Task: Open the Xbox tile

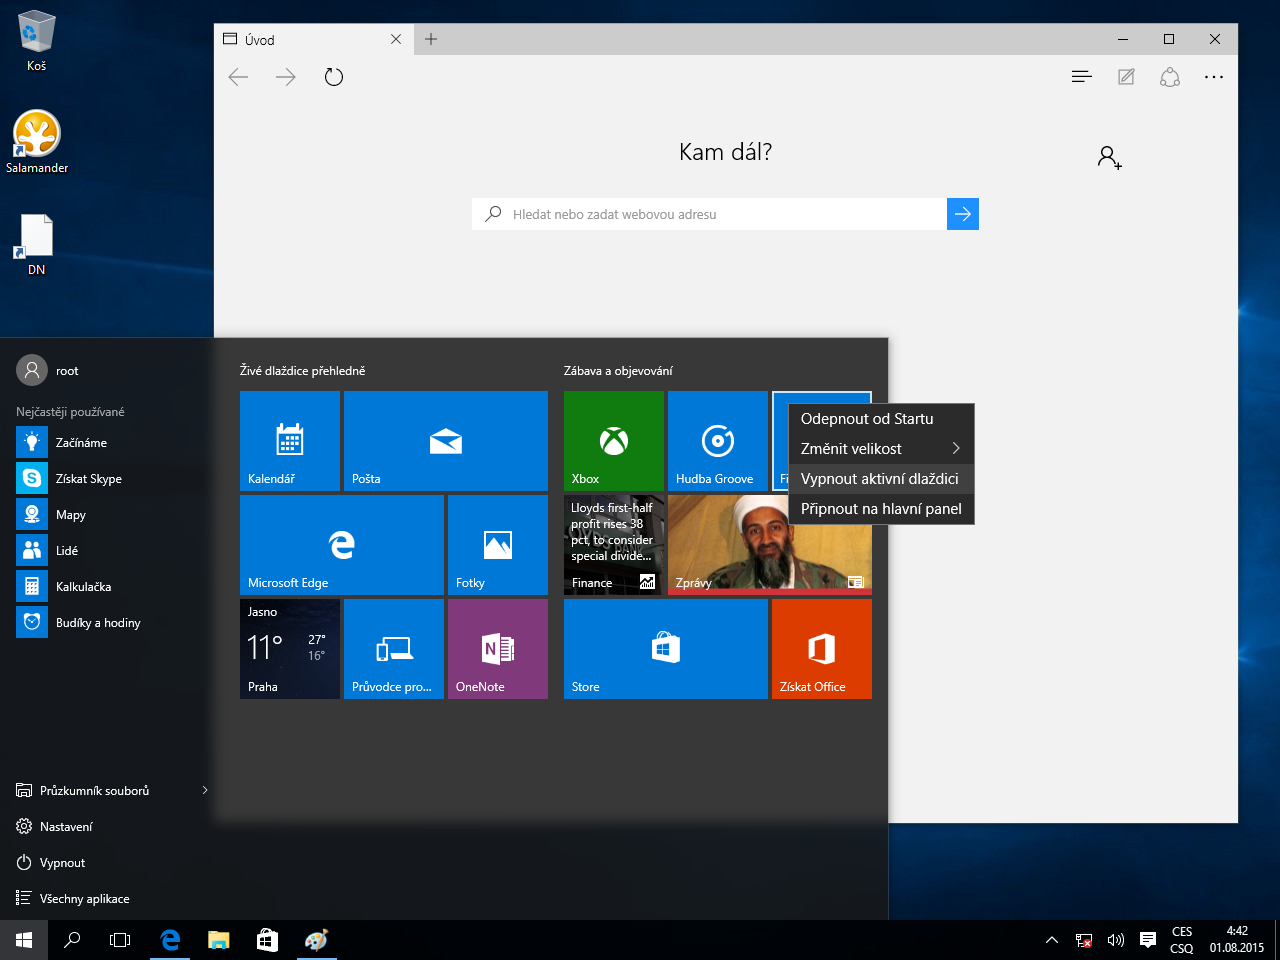Action: (614, 441)
